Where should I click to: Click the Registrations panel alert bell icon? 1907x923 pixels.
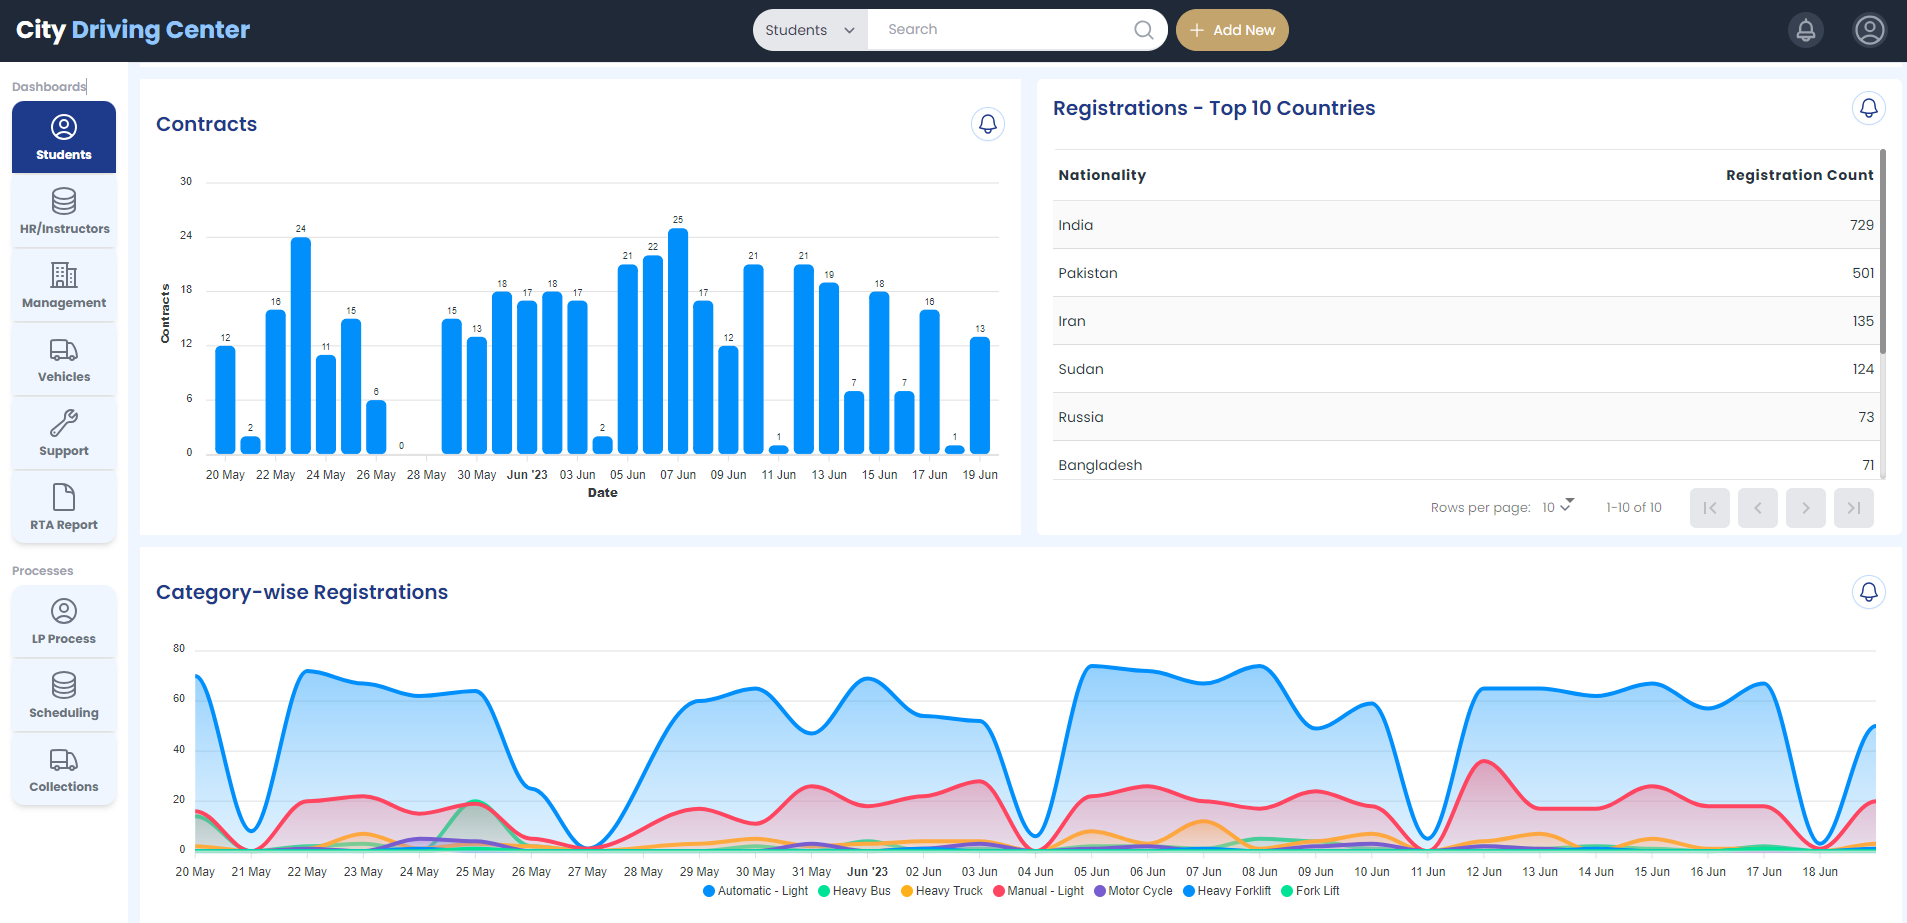pos(1868,108)
